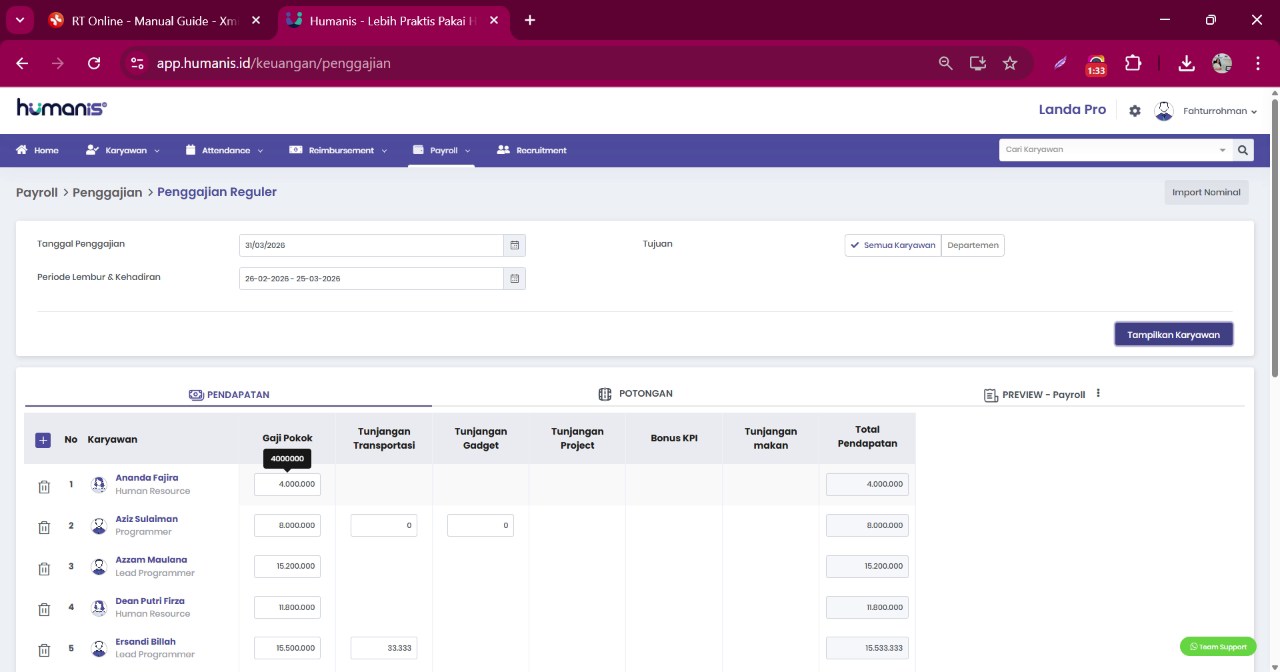This screenshot has width=1280, height=672.
Task: Switch to POTONGAN tab
Action: (635, 394)
